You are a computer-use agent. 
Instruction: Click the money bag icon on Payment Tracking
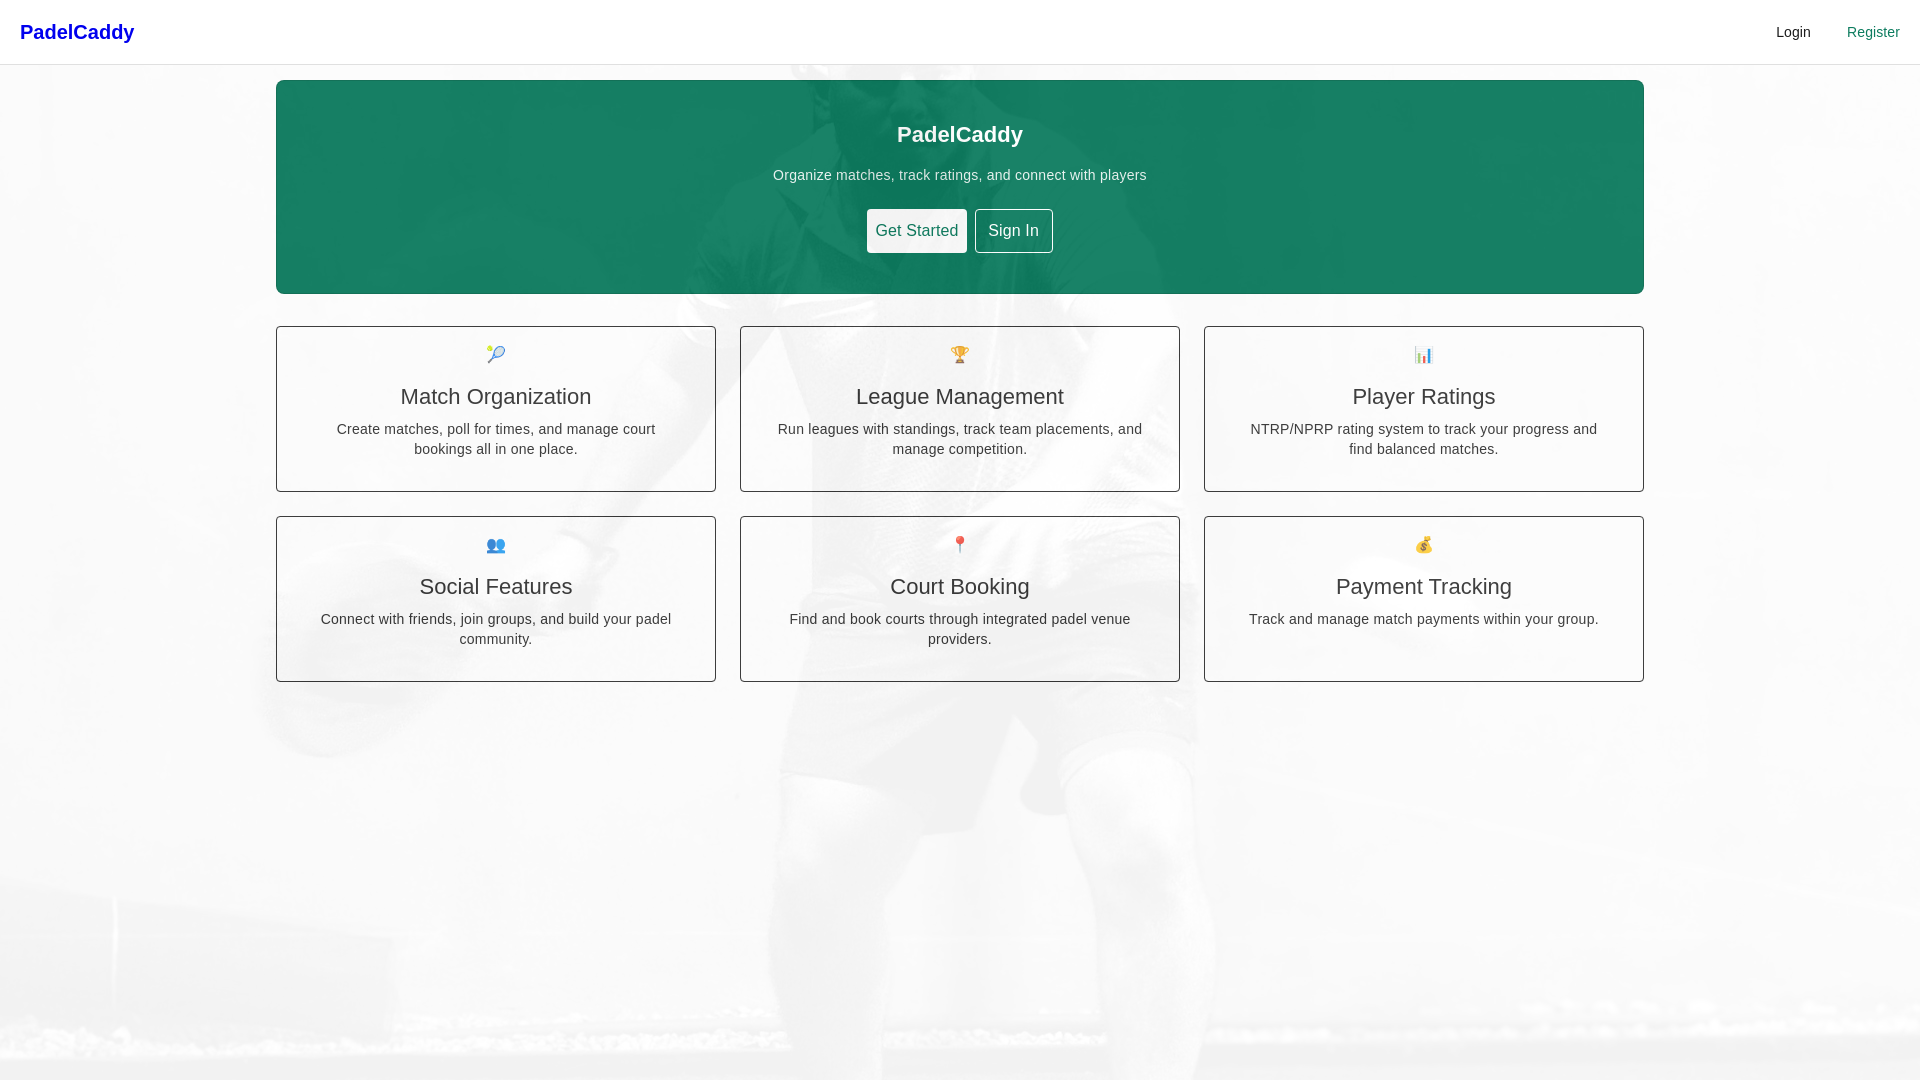1424,545
